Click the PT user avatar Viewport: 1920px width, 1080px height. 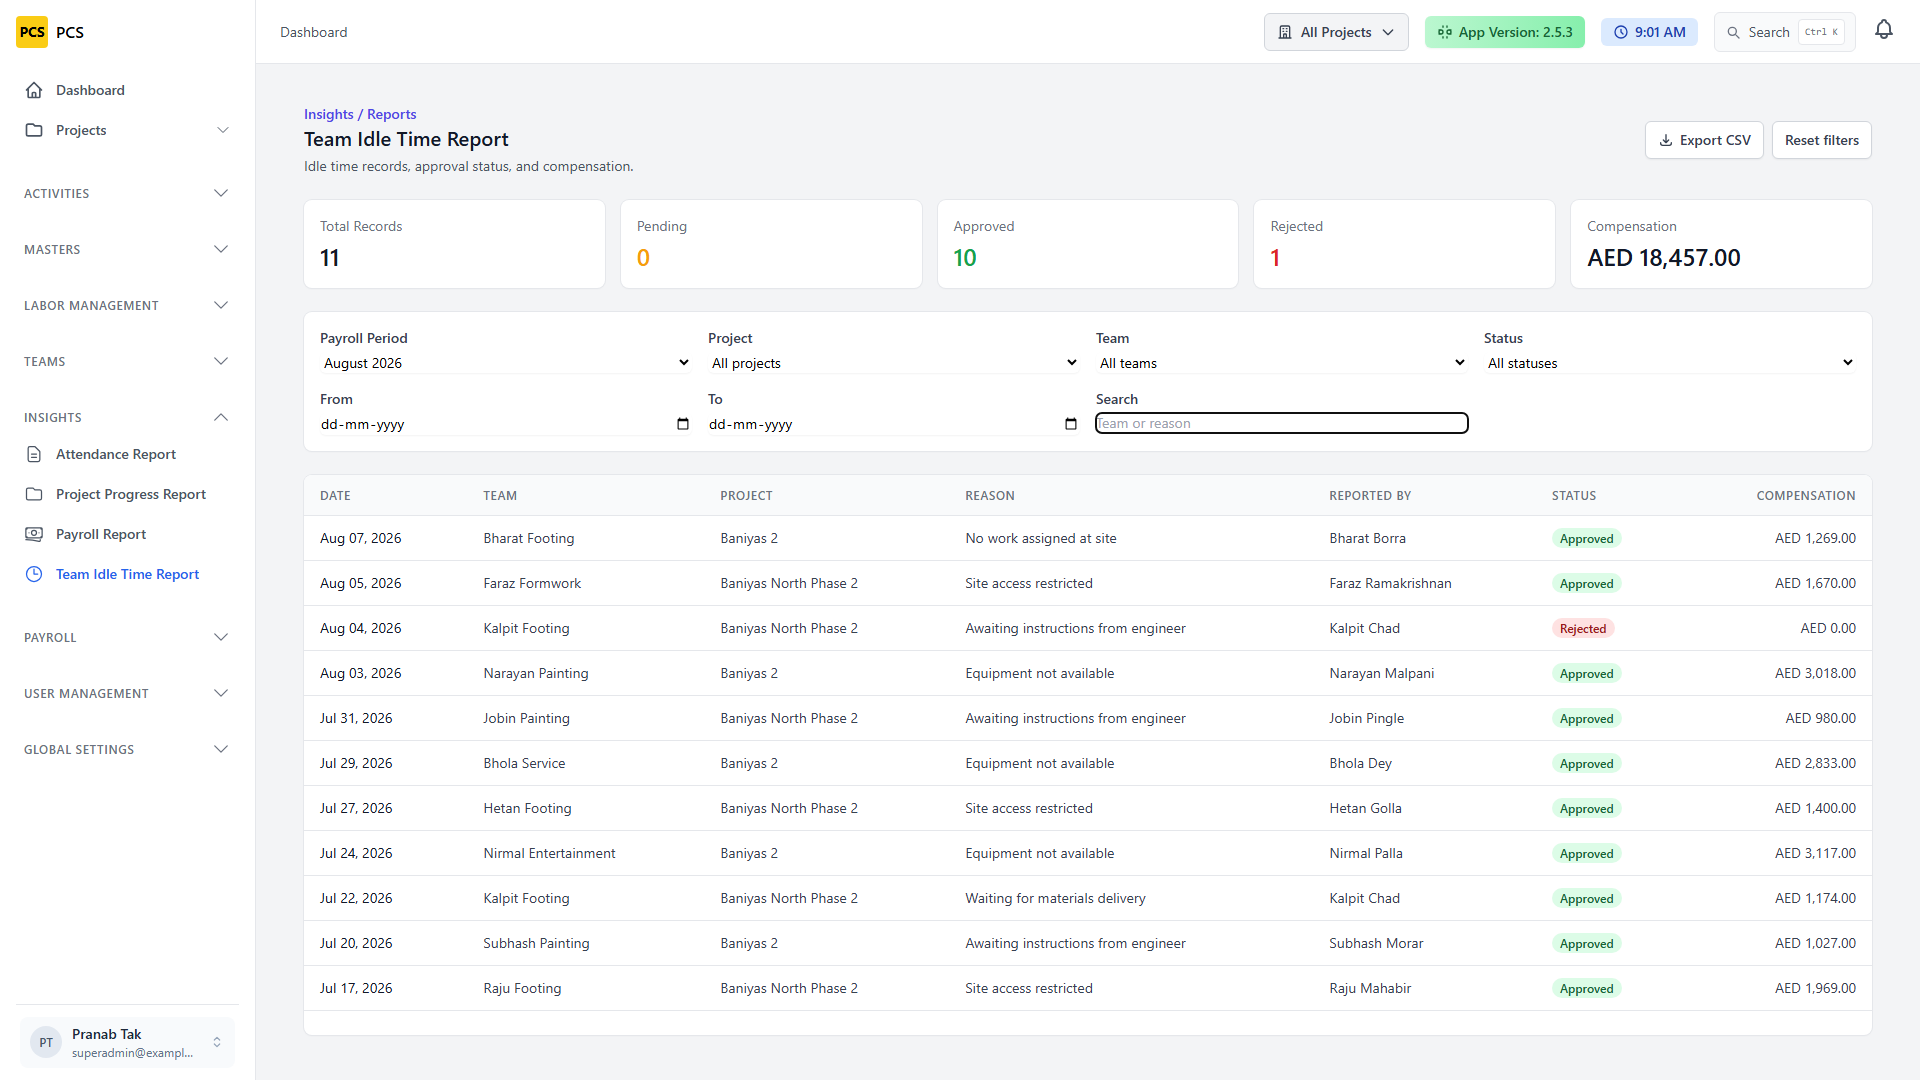click(46, 1042)
